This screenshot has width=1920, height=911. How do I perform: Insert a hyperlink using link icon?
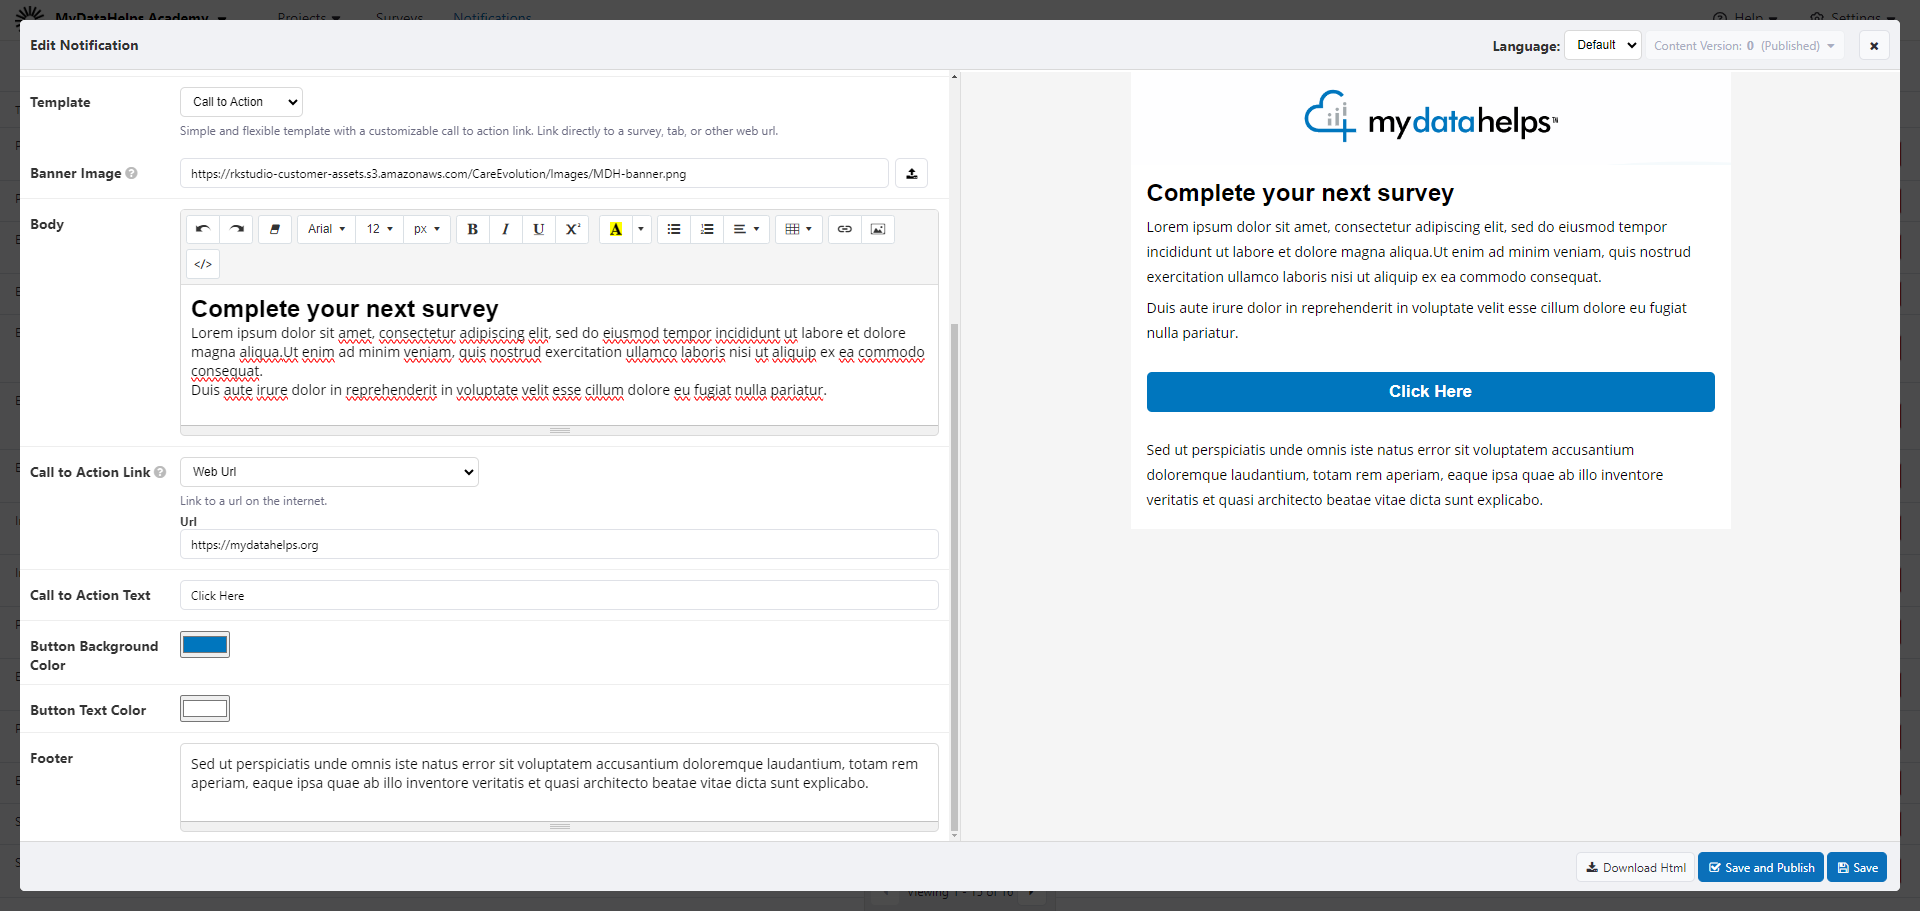pyautogui.click(x=845, y=229)
